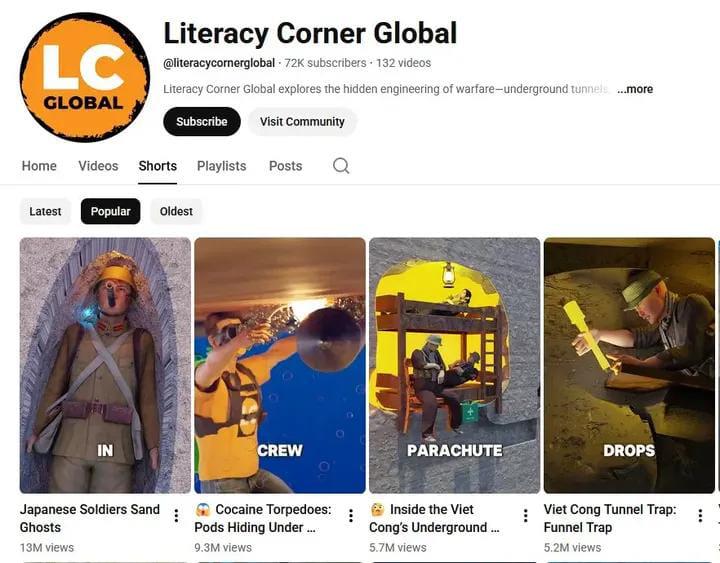720x563 pixels.
Task: Open options menu for Japanese Soldiers Sand Ghosts
Action: [176, 516]
